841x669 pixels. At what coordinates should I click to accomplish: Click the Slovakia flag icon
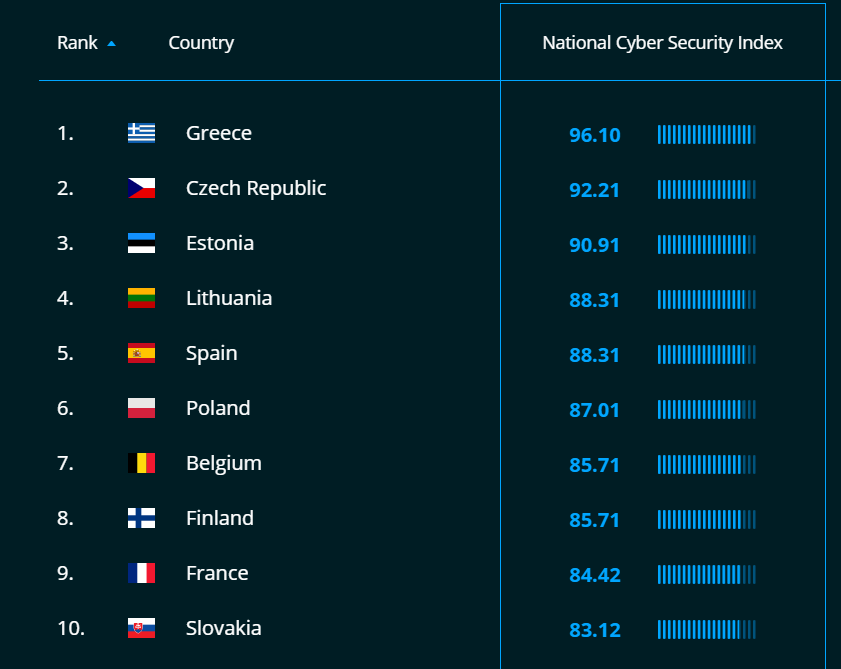tap(141, 628)
